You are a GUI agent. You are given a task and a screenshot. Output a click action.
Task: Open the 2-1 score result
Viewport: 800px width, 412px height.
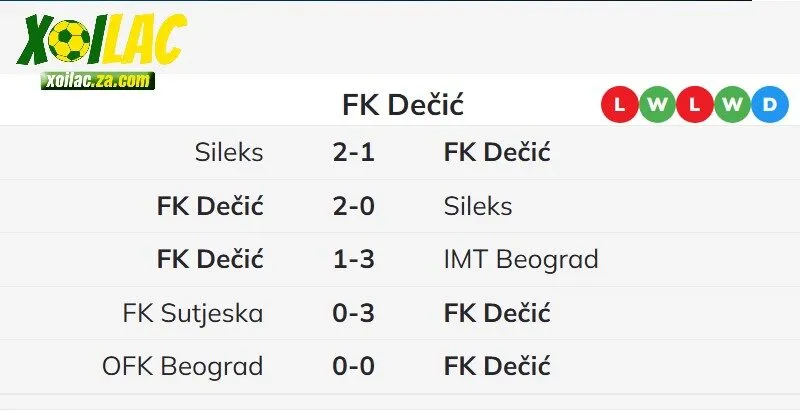tap(353, 152)
